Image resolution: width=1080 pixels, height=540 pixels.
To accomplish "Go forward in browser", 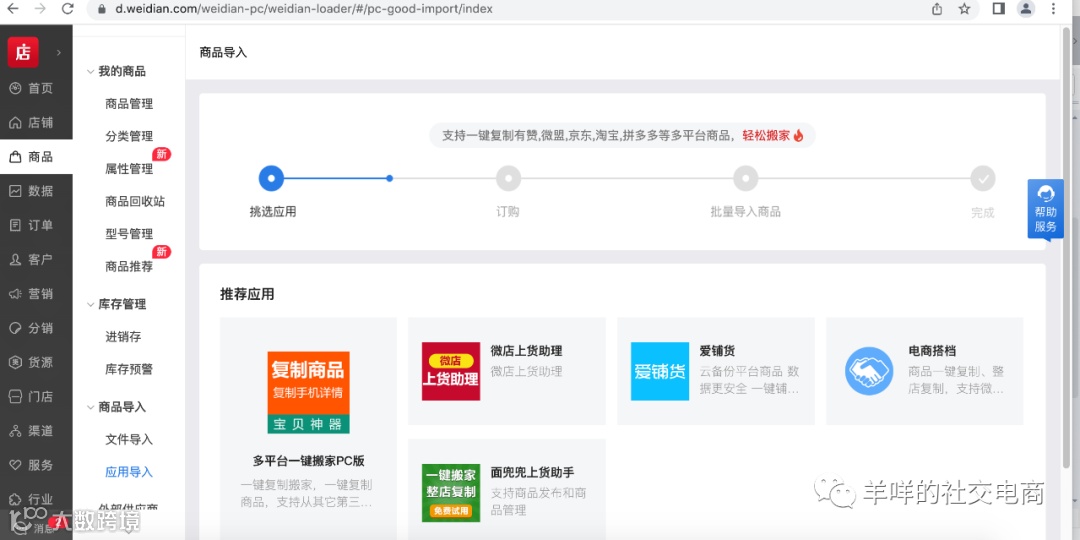I will tap(40, 9).
